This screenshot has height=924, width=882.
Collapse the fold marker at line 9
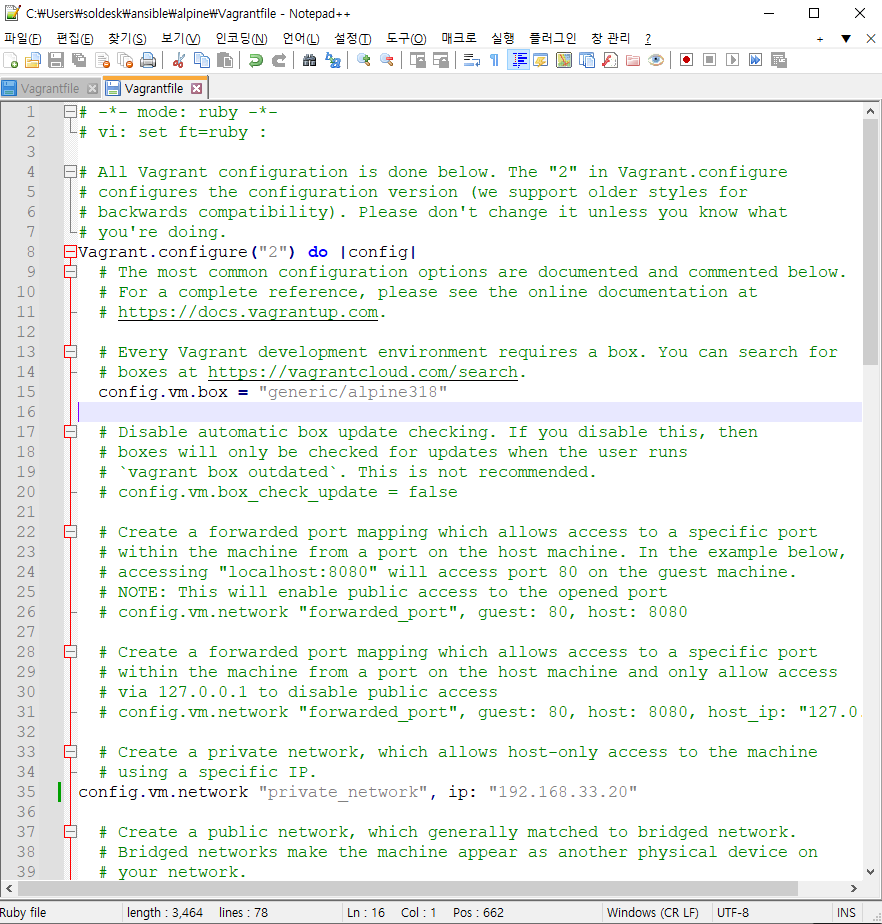(70, 272)
